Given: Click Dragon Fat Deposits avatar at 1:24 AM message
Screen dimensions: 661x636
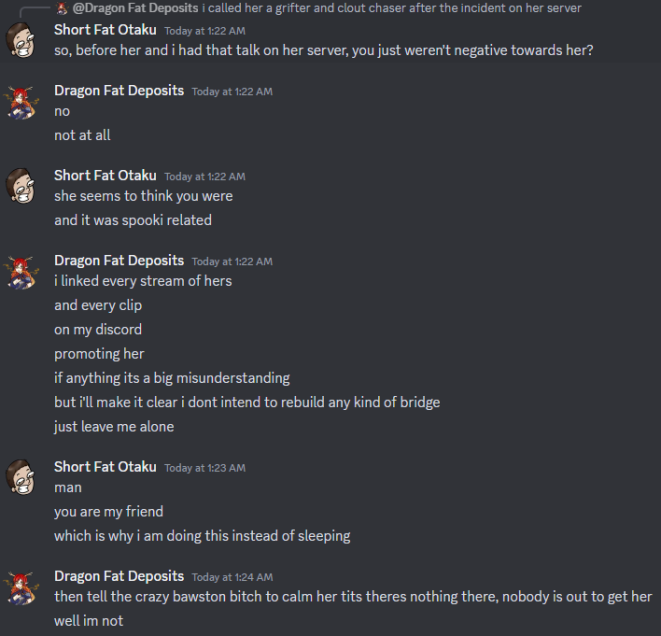Looking at the screenshot, I should (20, 588).
